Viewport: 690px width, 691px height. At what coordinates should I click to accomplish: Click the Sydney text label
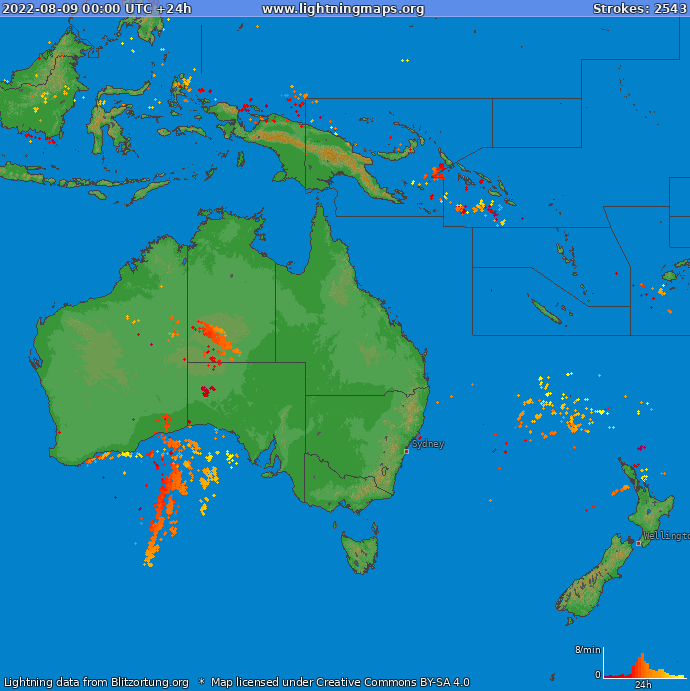point(428,443)
